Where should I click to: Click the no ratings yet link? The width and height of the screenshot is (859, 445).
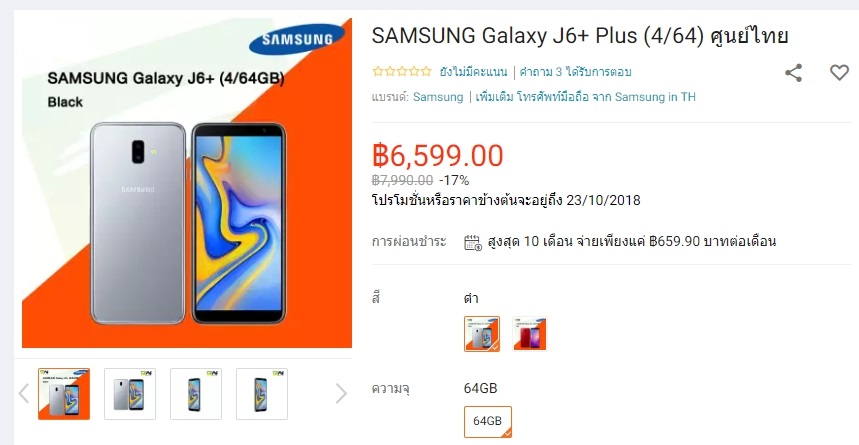473,72
